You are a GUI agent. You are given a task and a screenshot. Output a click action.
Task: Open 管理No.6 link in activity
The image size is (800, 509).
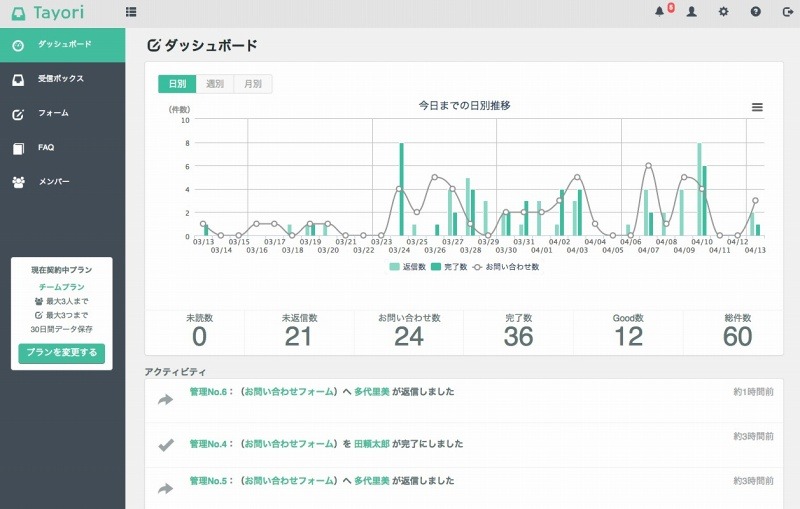(x=208, y=392)
